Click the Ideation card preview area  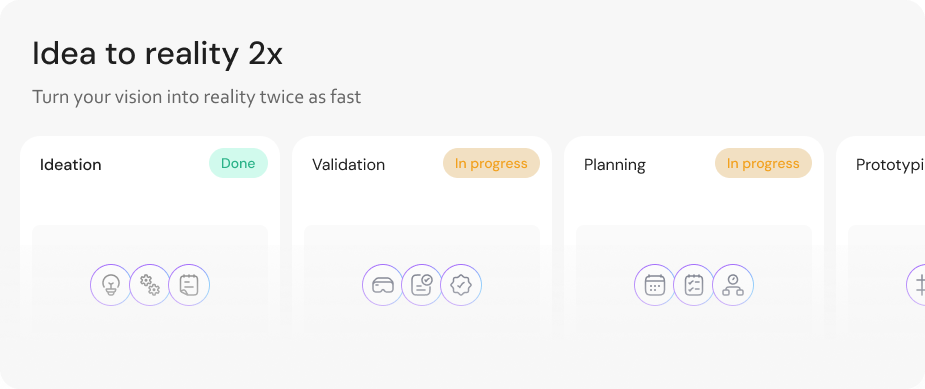click(x=150, y=280)
